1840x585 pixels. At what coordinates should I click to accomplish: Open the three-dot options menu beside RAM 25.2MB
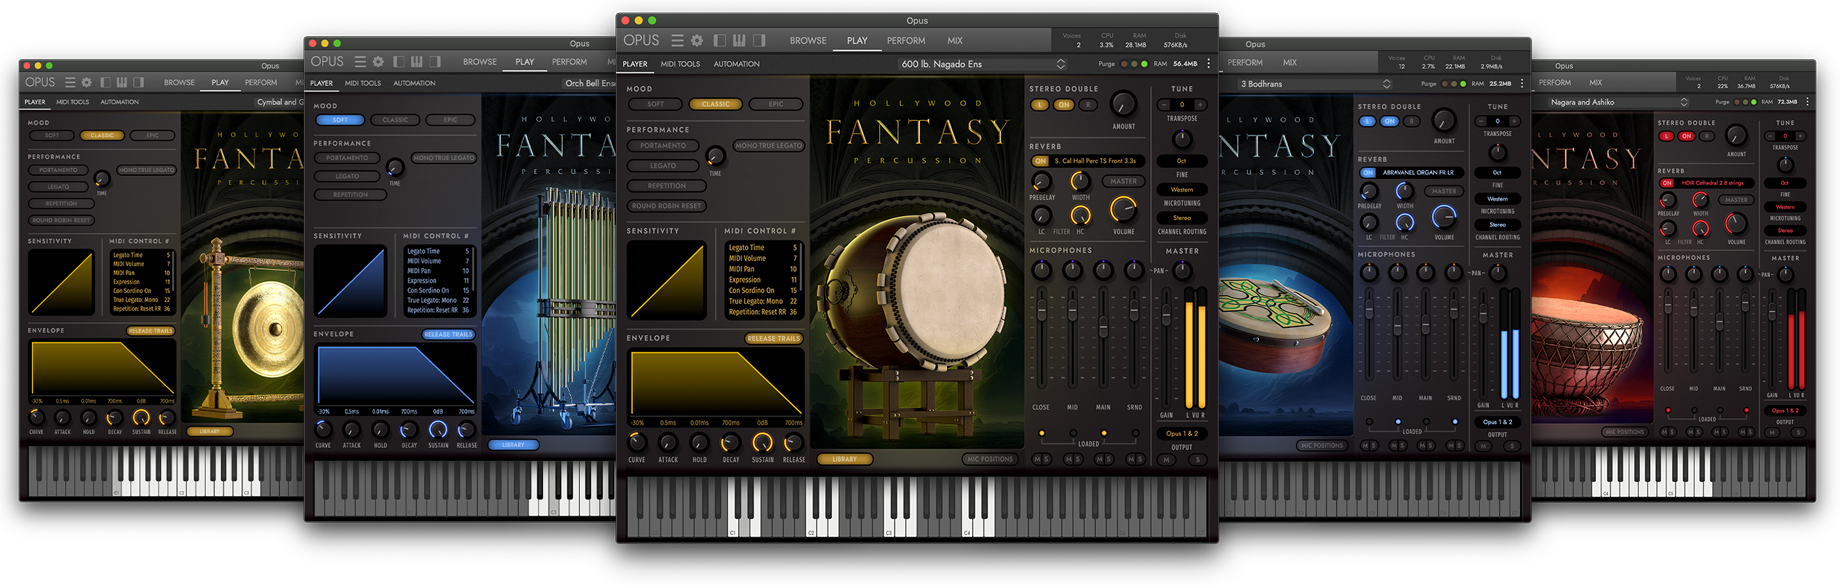1522,84
